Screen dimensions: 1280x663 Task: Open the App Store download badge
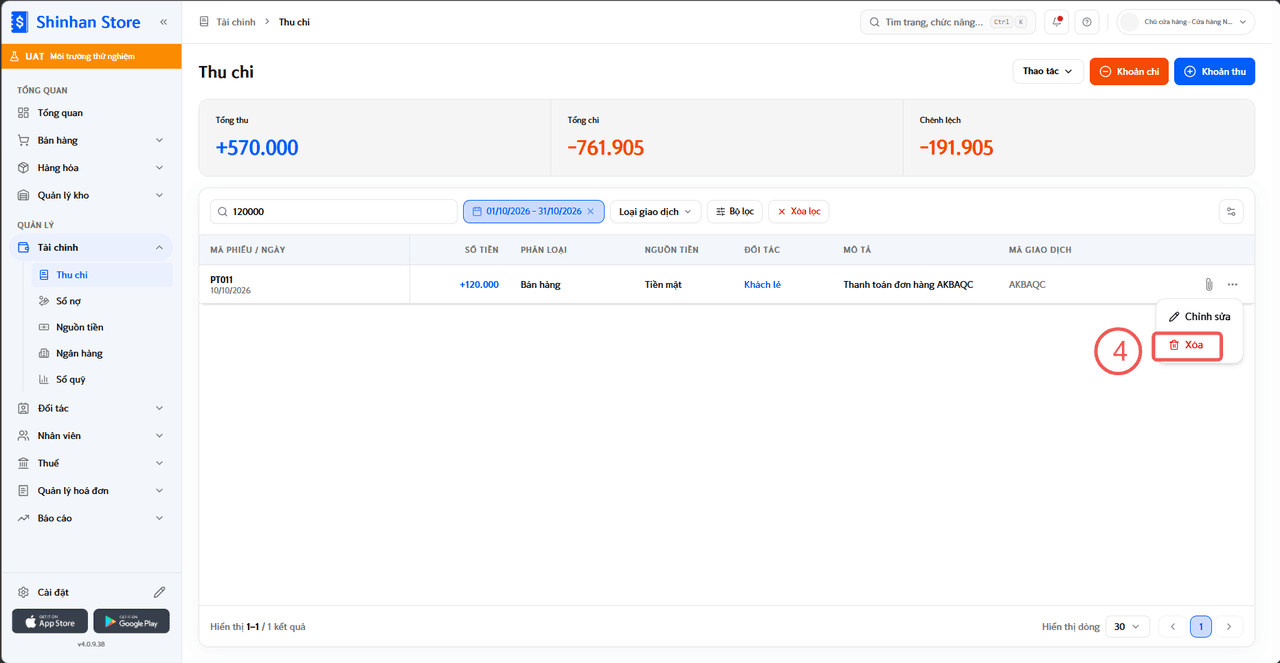pyautogui.click(x=50, y=621)
